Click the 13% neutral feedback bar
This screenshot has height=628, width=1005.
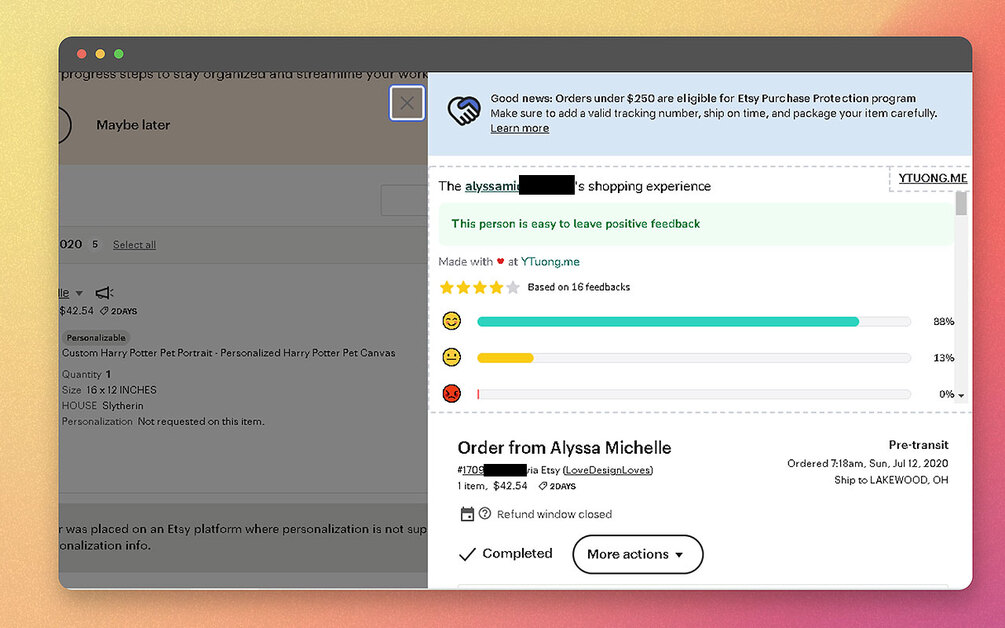694,358
